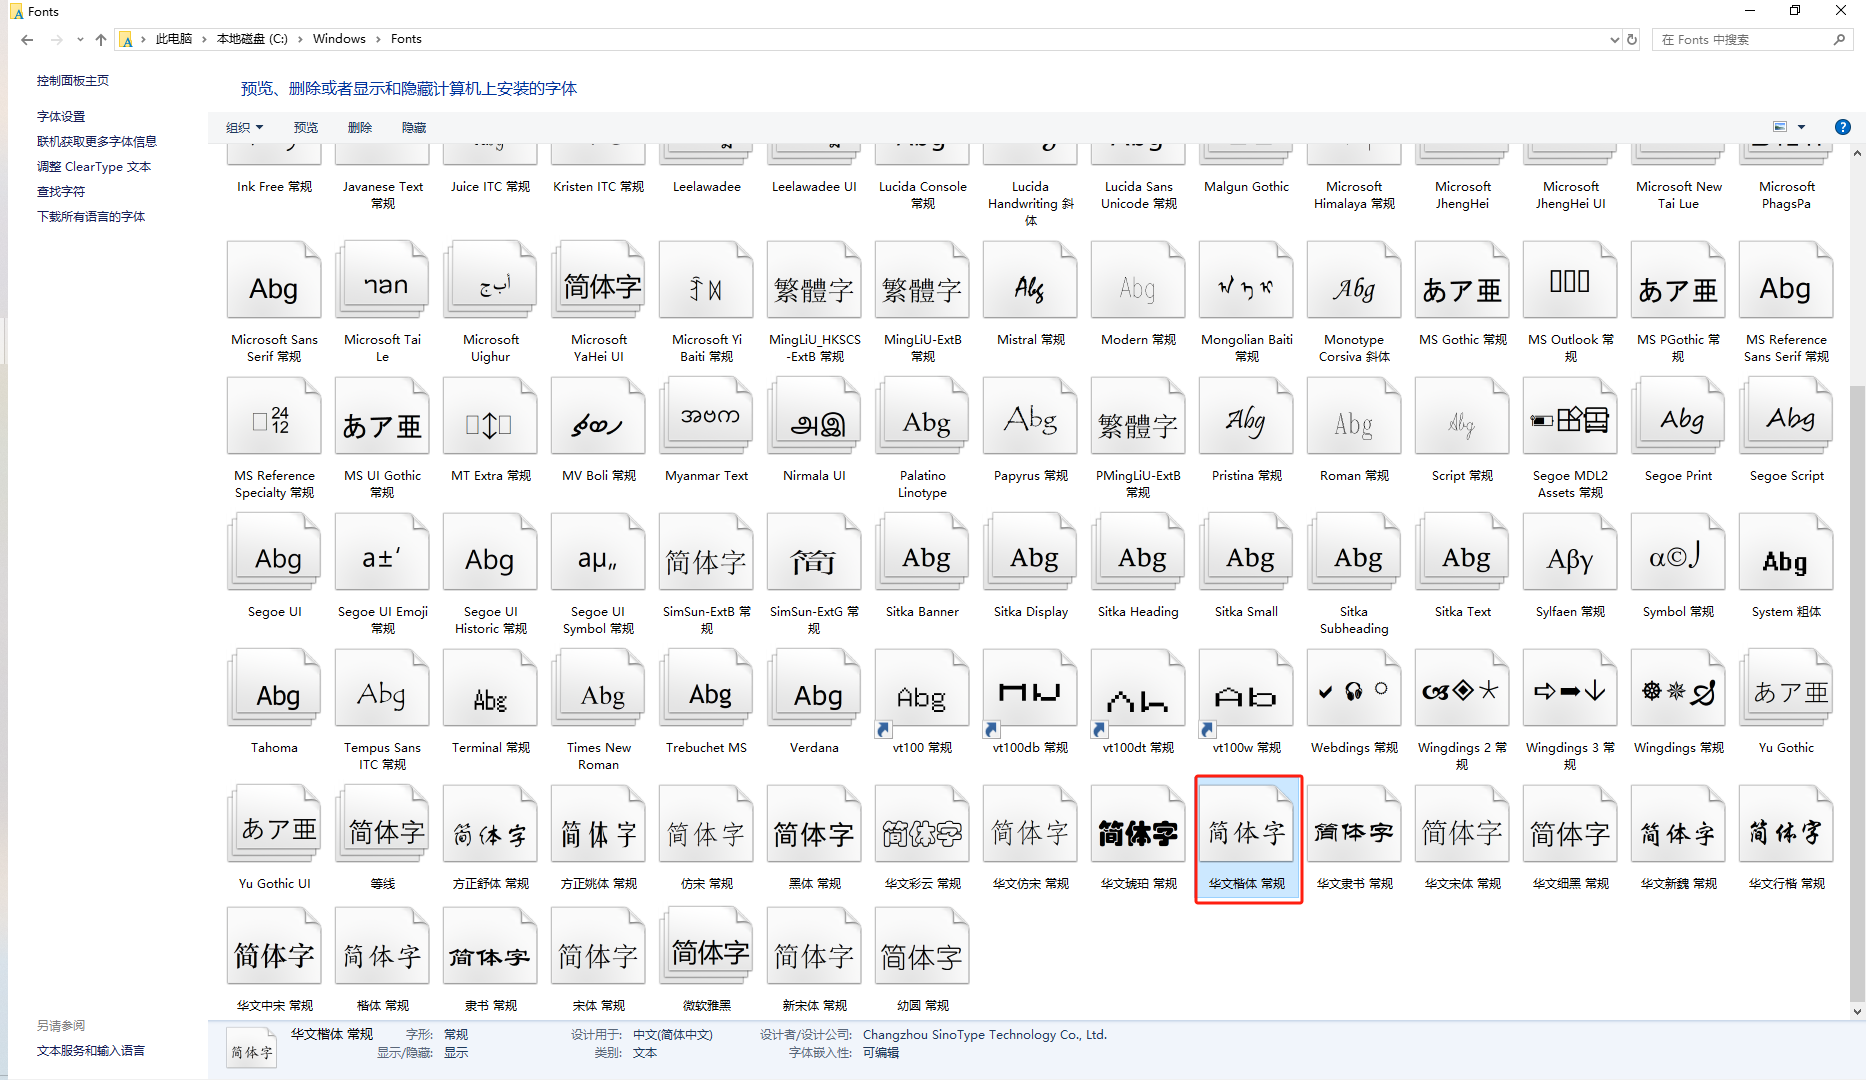The width and height of the screenshot is (1866, 1080).
Task: Open 联机获取更多字体信息 link
Action: pos(97,142)
